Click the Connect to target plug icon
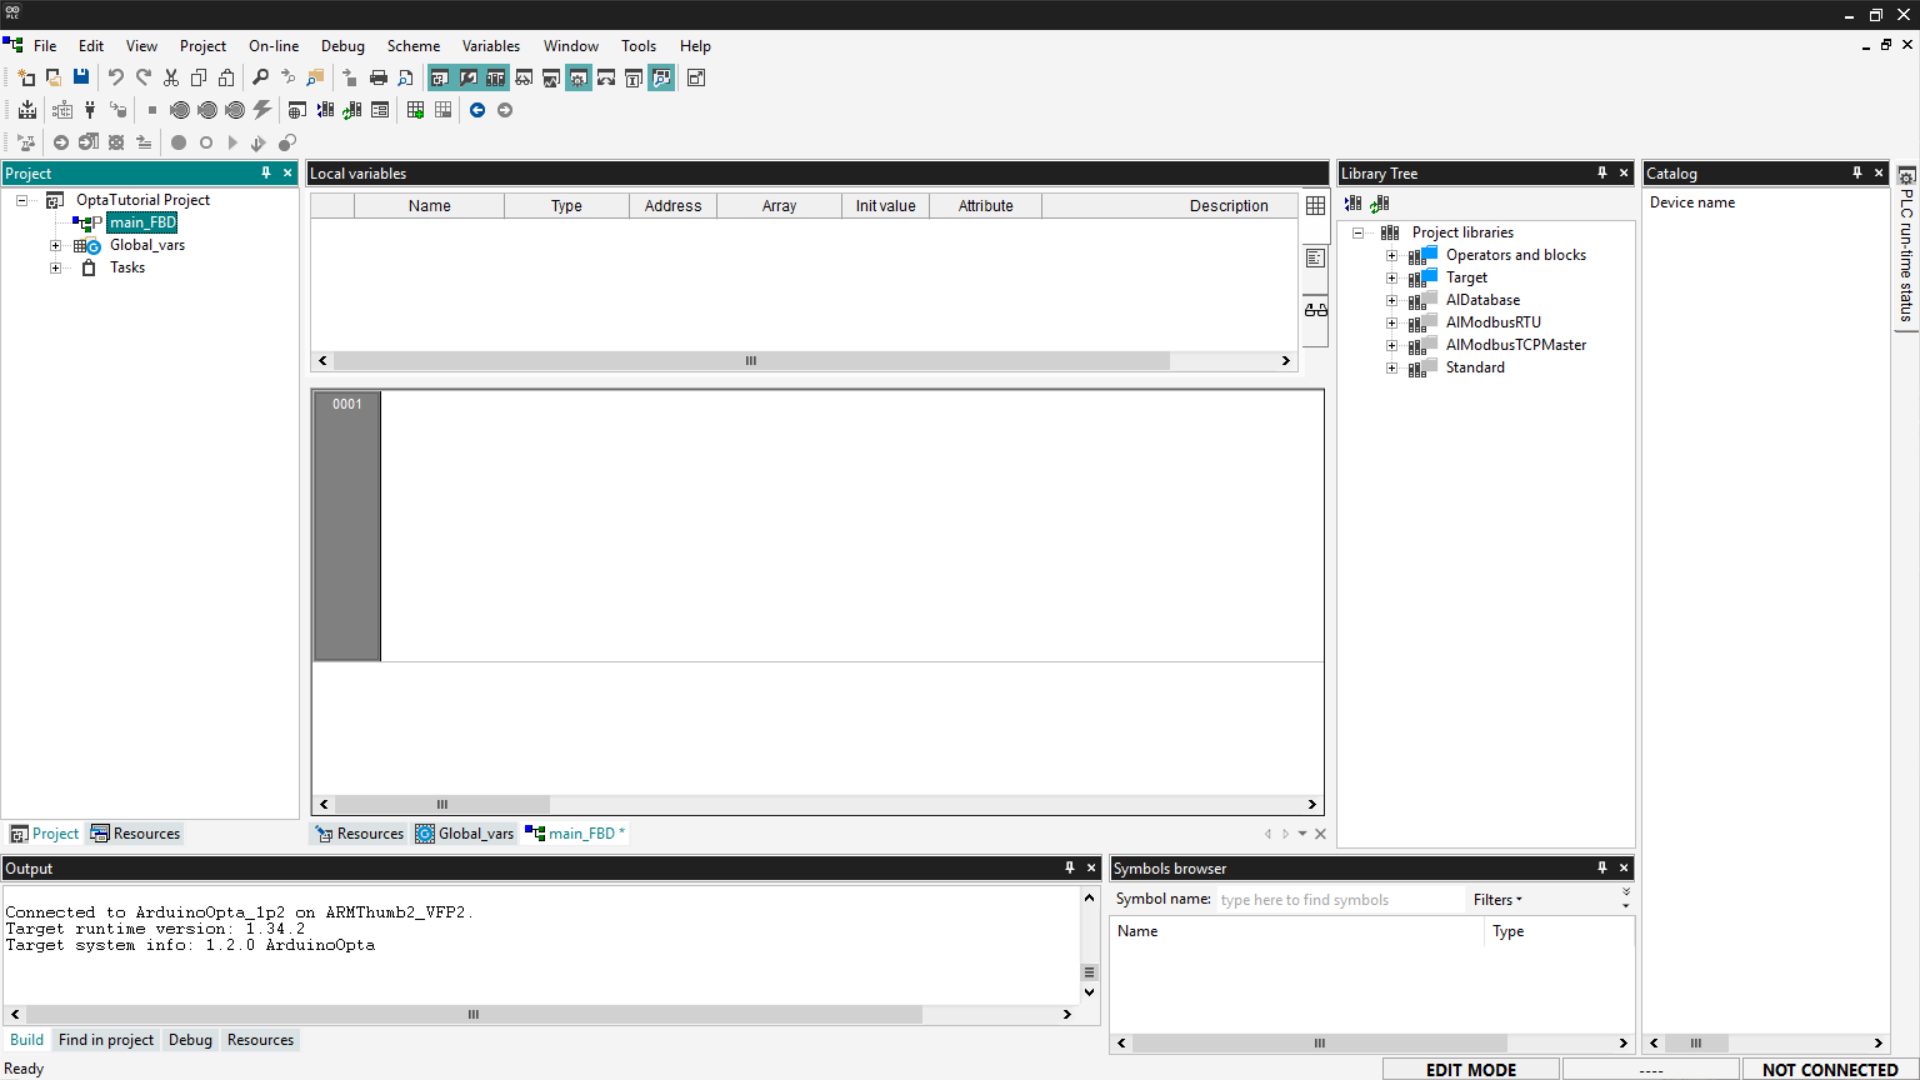 click(90, 110)
